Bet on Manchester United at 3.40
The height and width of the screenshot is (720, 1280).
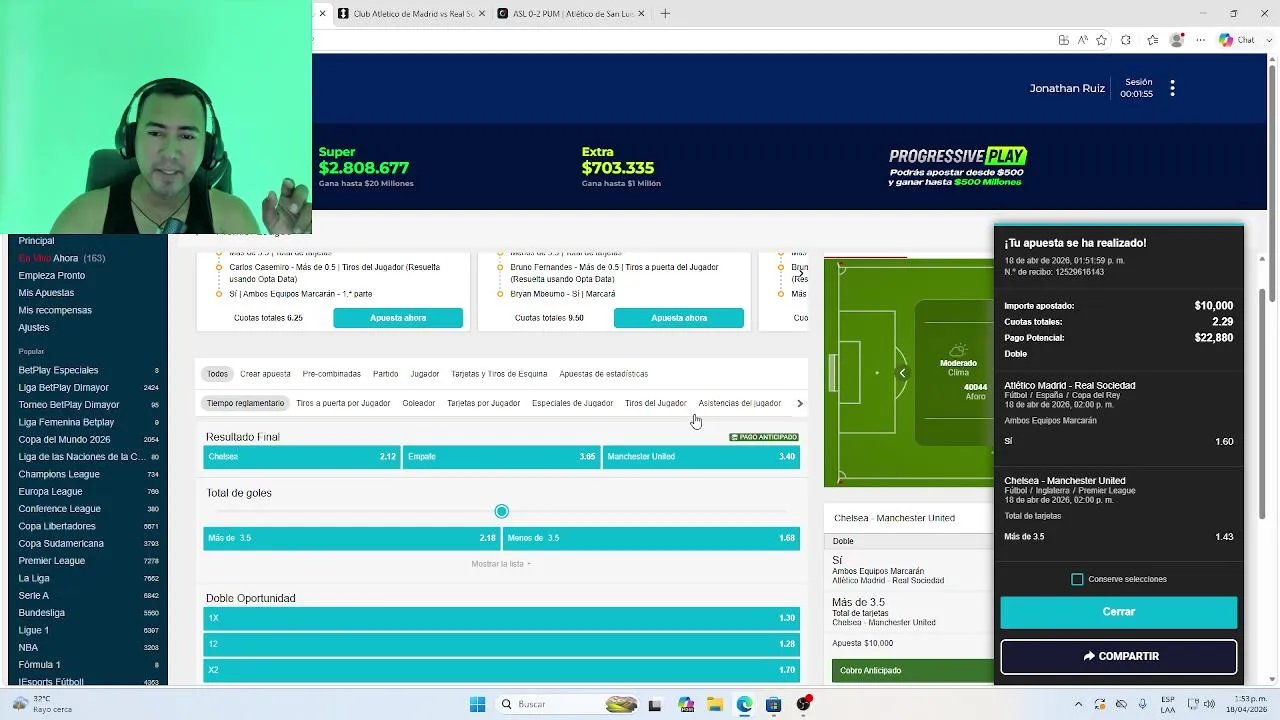(x=701, y=457)
